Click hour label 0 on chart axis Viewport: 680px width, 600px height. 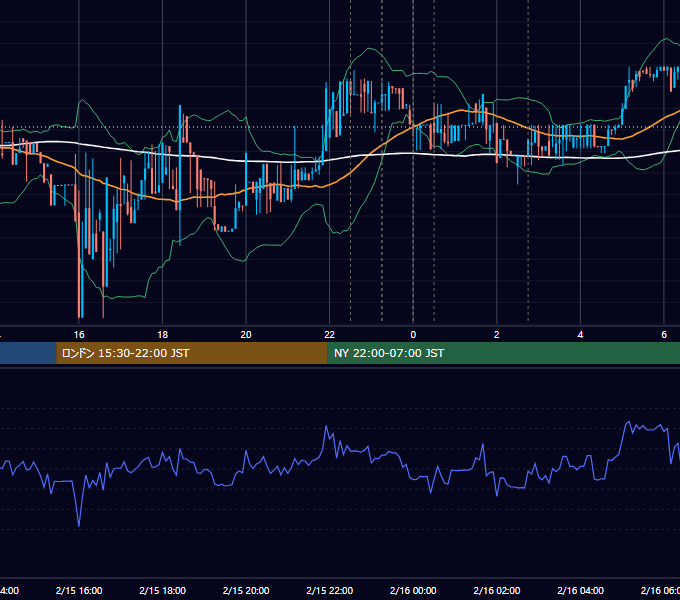click(x=413, y=334)
